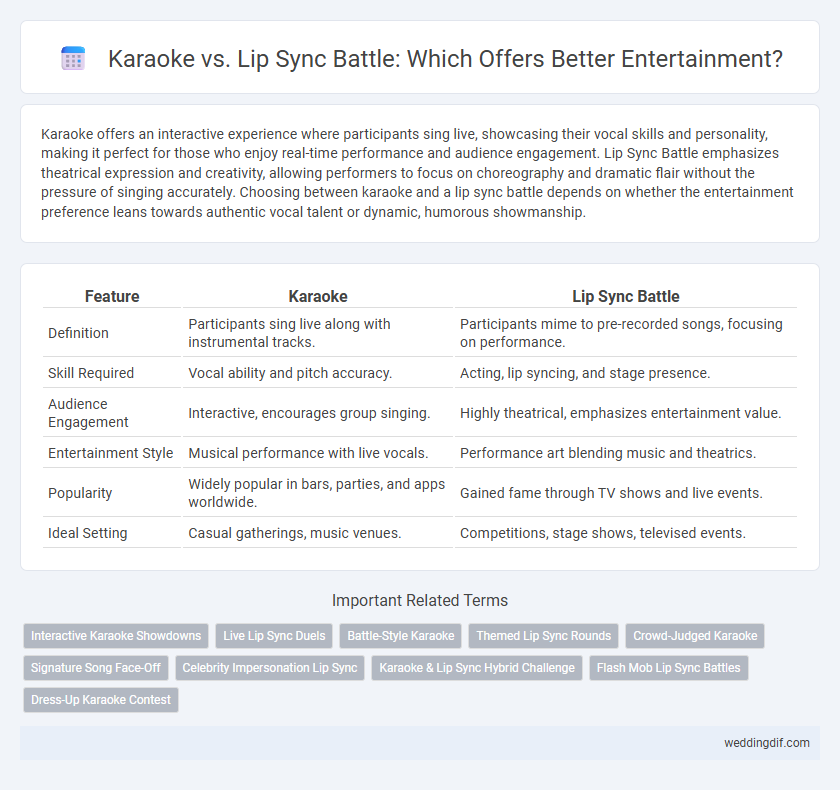Click 'Participants mime to pre-recorded songs' cell

626,333
